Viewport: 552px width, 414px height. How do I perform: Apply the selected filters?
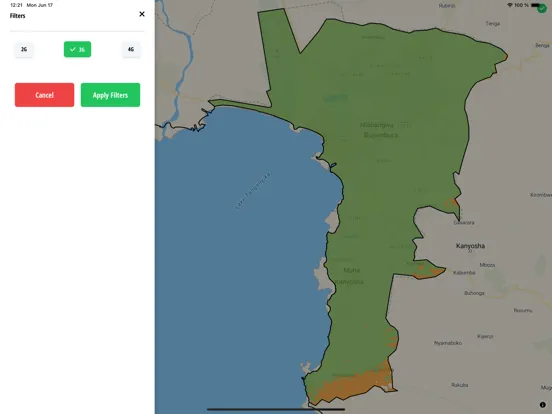pos(111,95)
